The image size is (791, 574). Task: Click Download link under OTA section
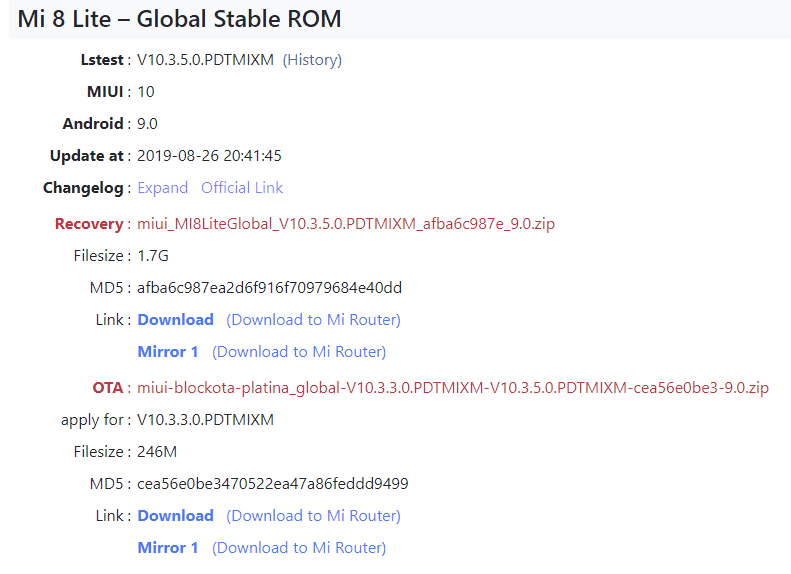pos(175,516)
